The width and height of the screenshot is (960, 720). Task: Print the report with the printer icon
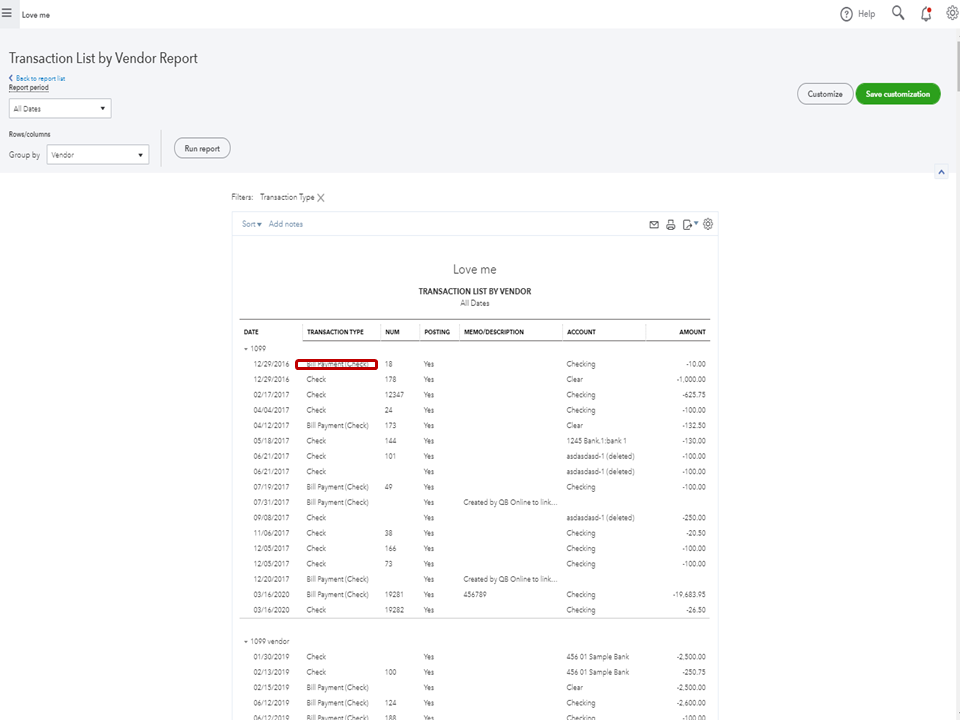(x=670, y=225)
